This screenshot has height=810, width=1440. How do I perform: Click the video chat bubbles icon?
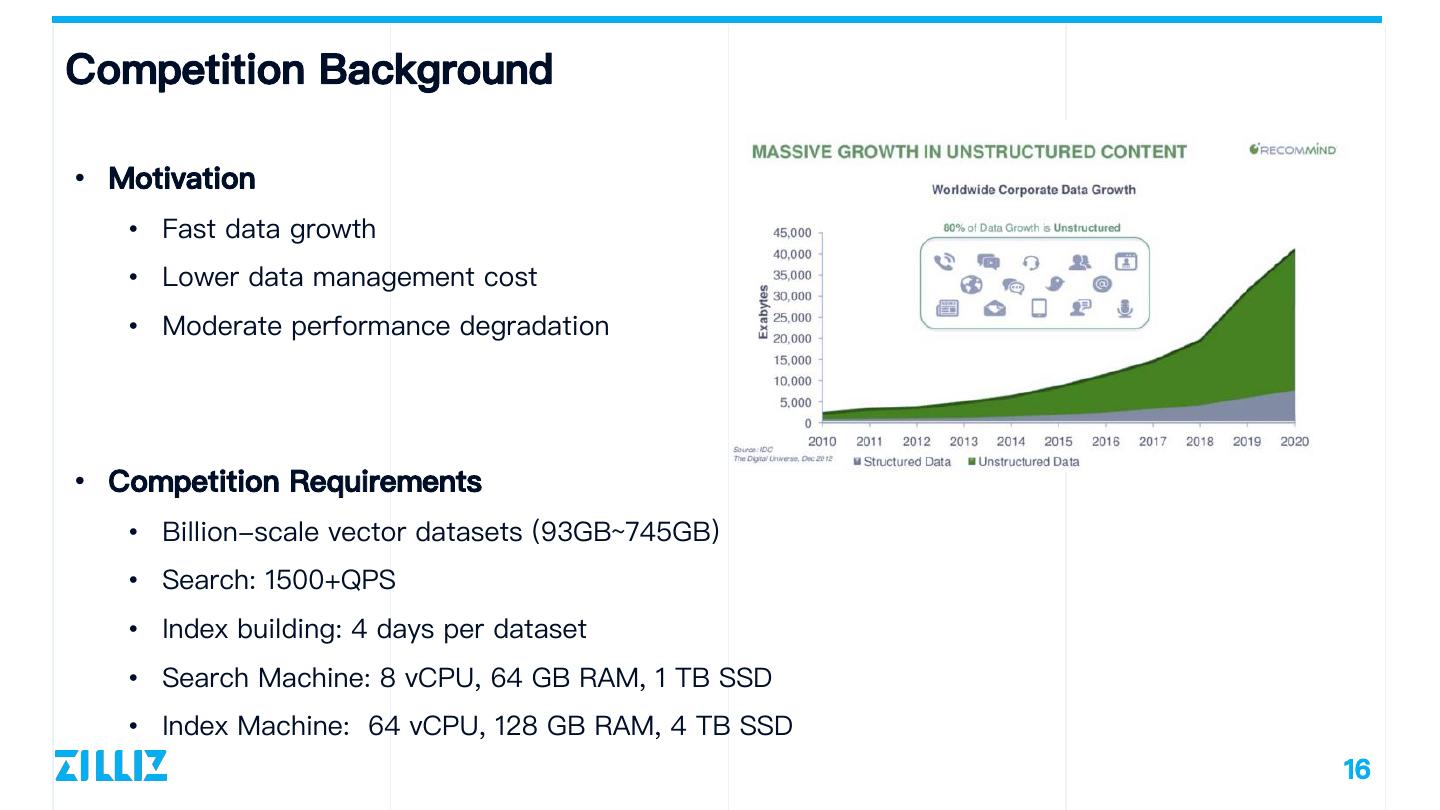988,262
